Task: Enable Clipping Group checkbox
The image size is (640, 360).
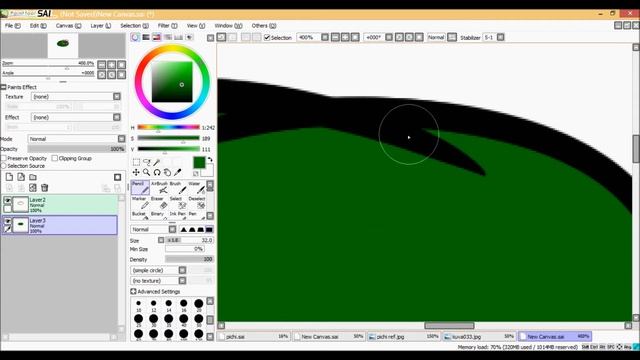Action: [x=55, y=158]
